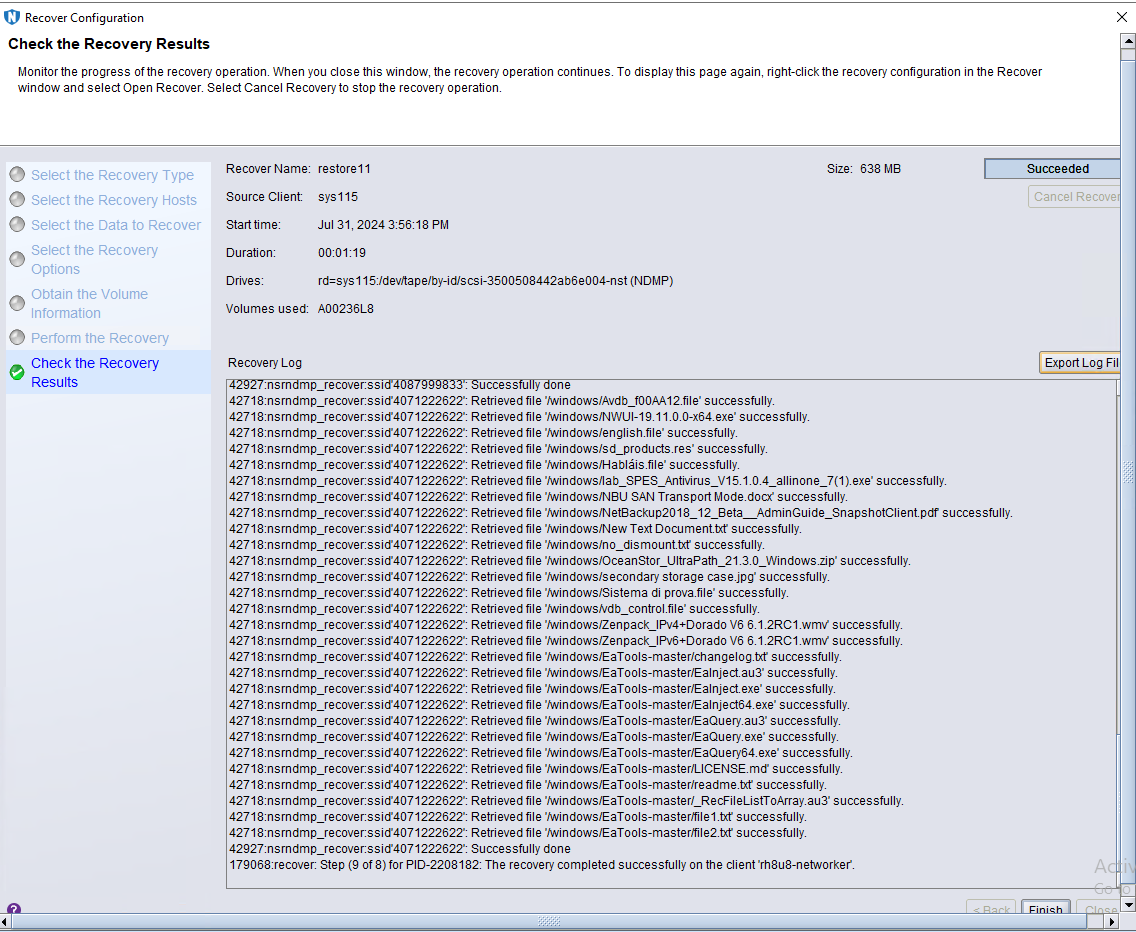Select the log line for Avdb_f00AA12.file

[502, 401]
